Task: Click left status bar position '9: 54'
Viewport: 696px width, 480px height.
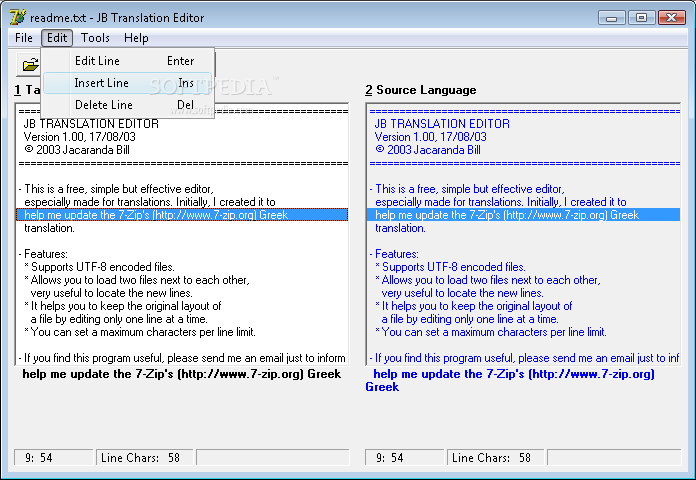Action: coord(53,458)
